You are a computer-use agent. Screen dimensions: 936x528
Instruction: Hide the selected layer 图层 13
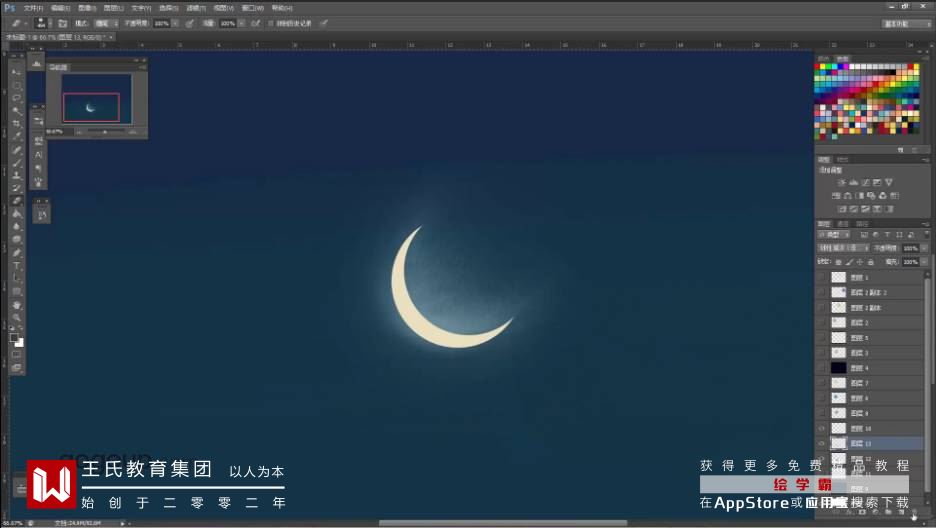click(x=821, y=443)
